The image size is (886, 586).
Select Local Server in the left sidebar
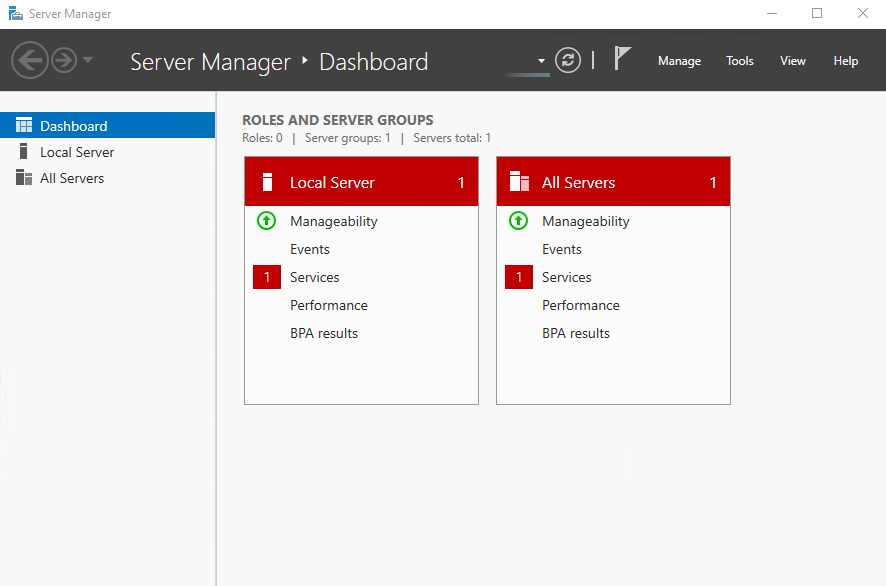point(107,152)
